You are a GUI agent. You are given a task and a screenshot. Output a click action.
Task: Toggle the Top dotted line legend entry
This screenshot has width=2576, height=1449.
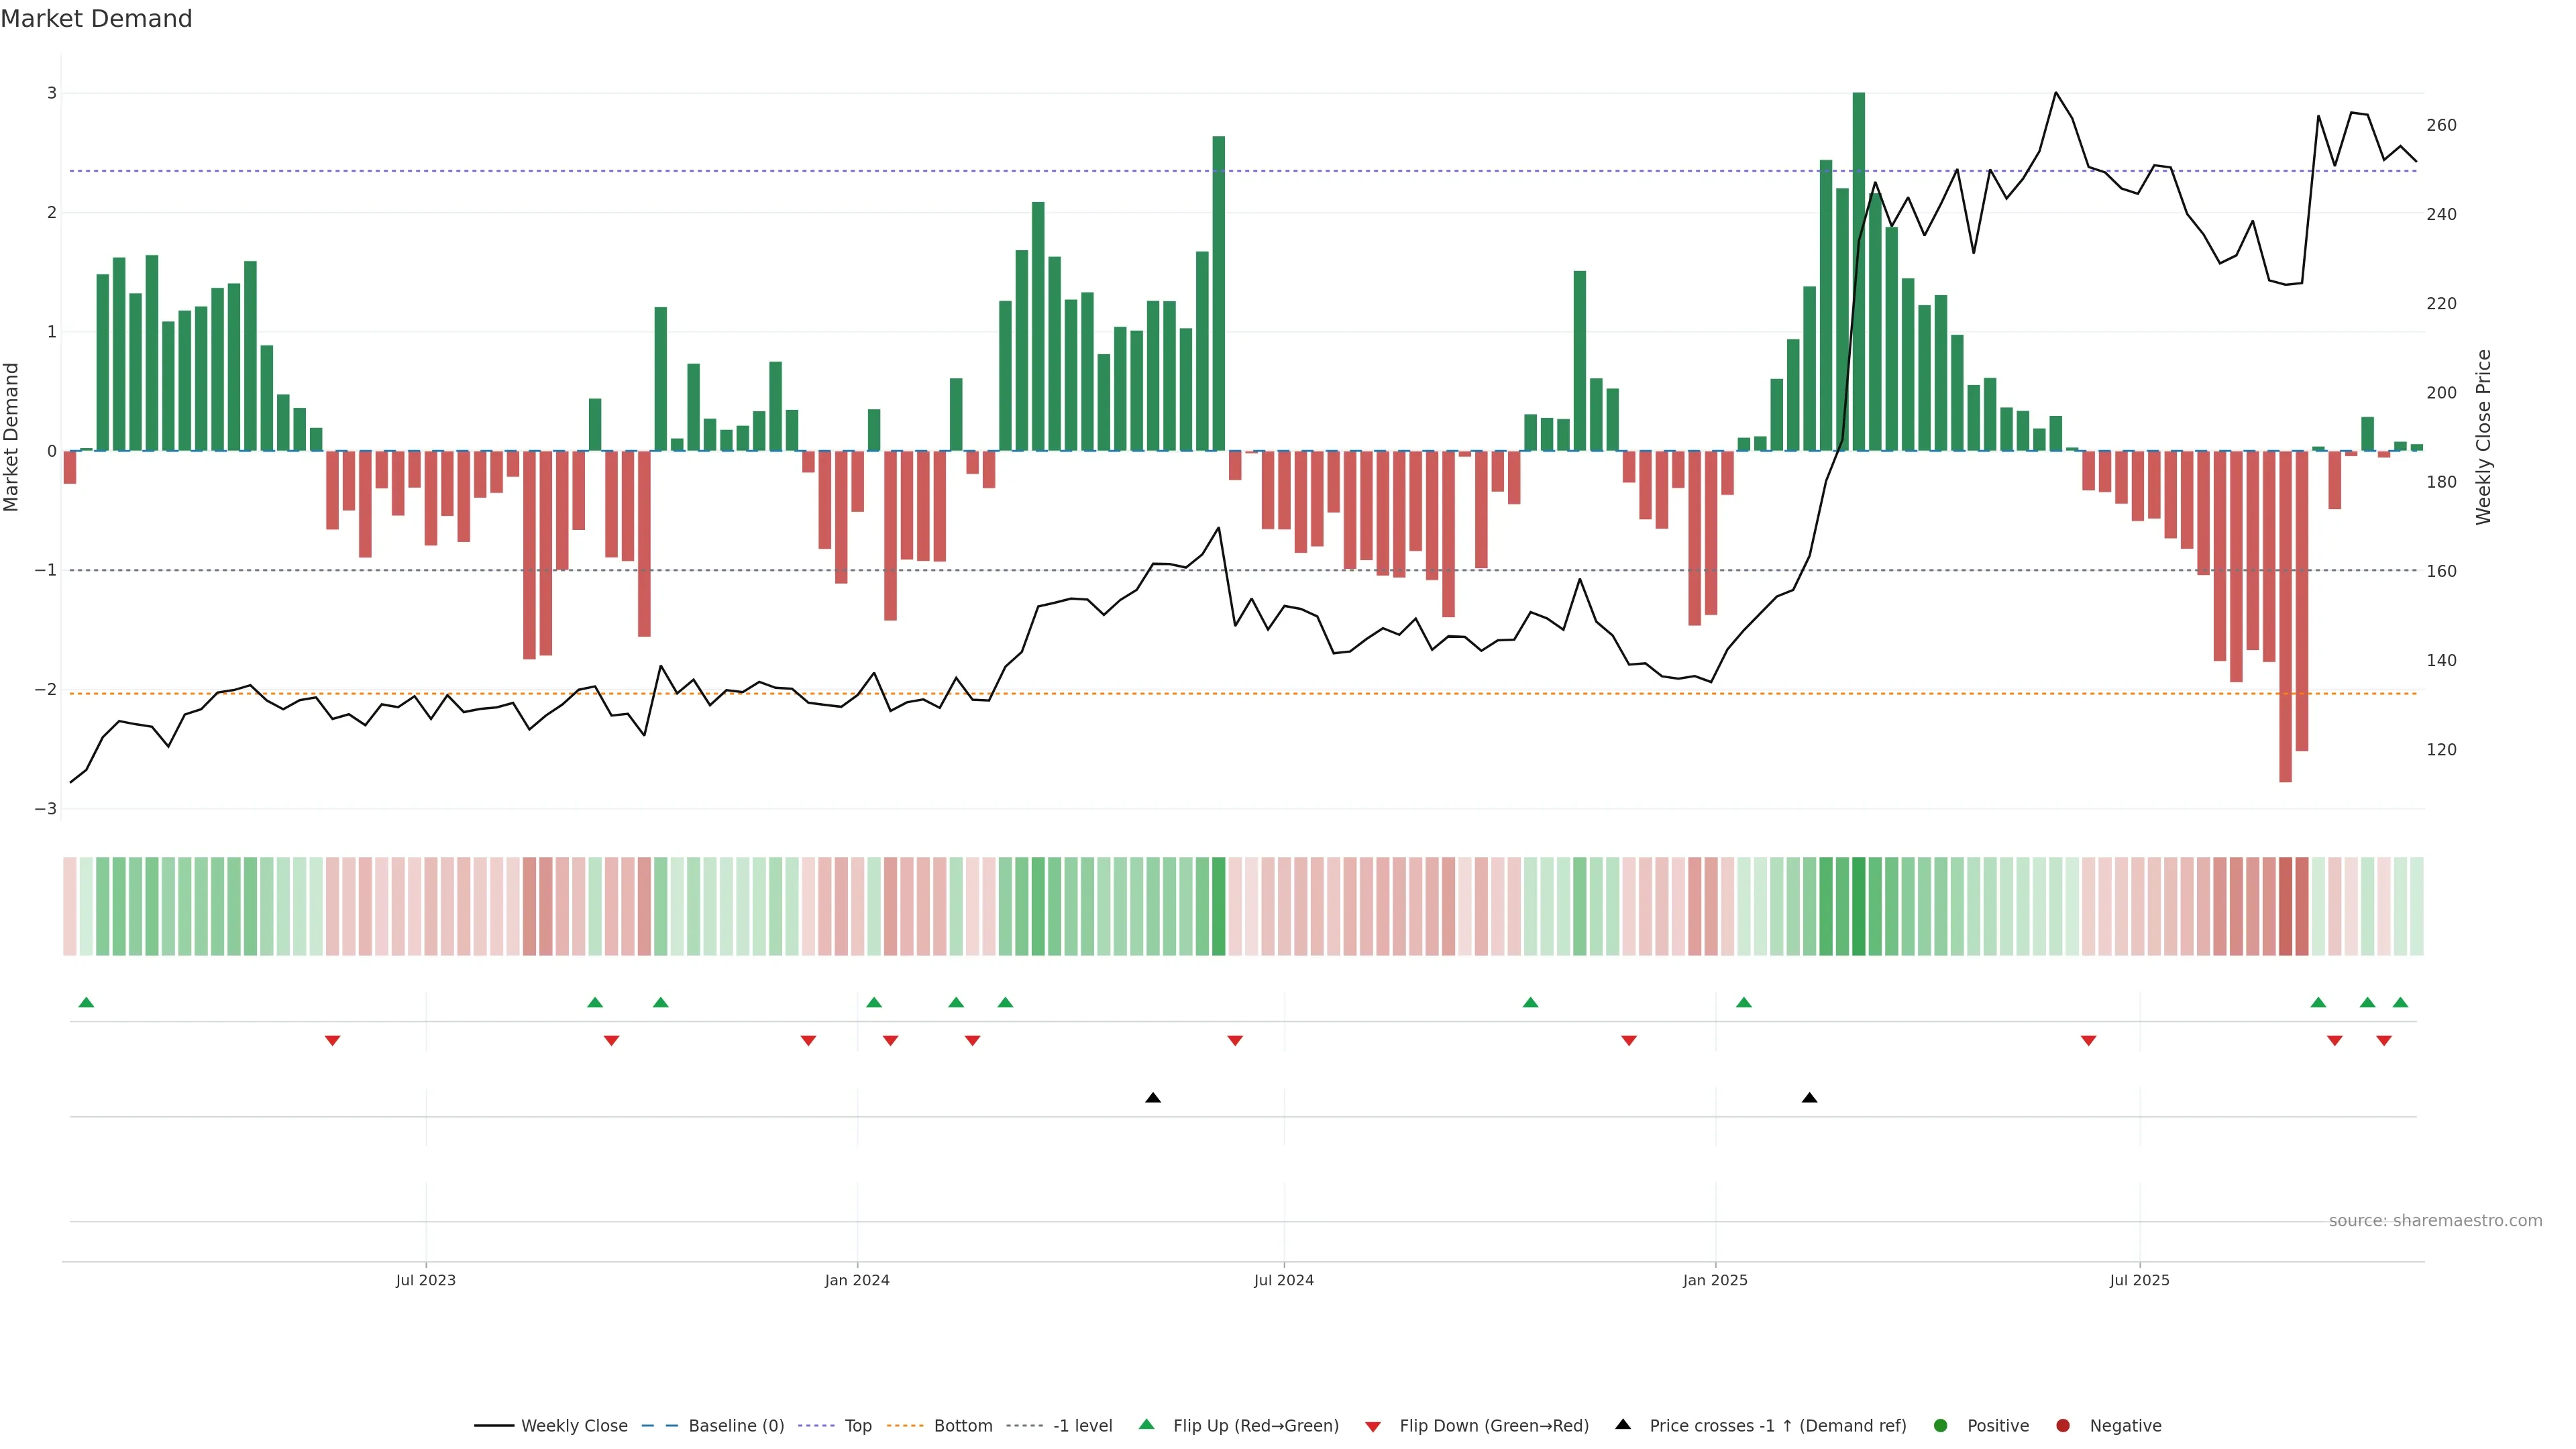click(857, 1426)
